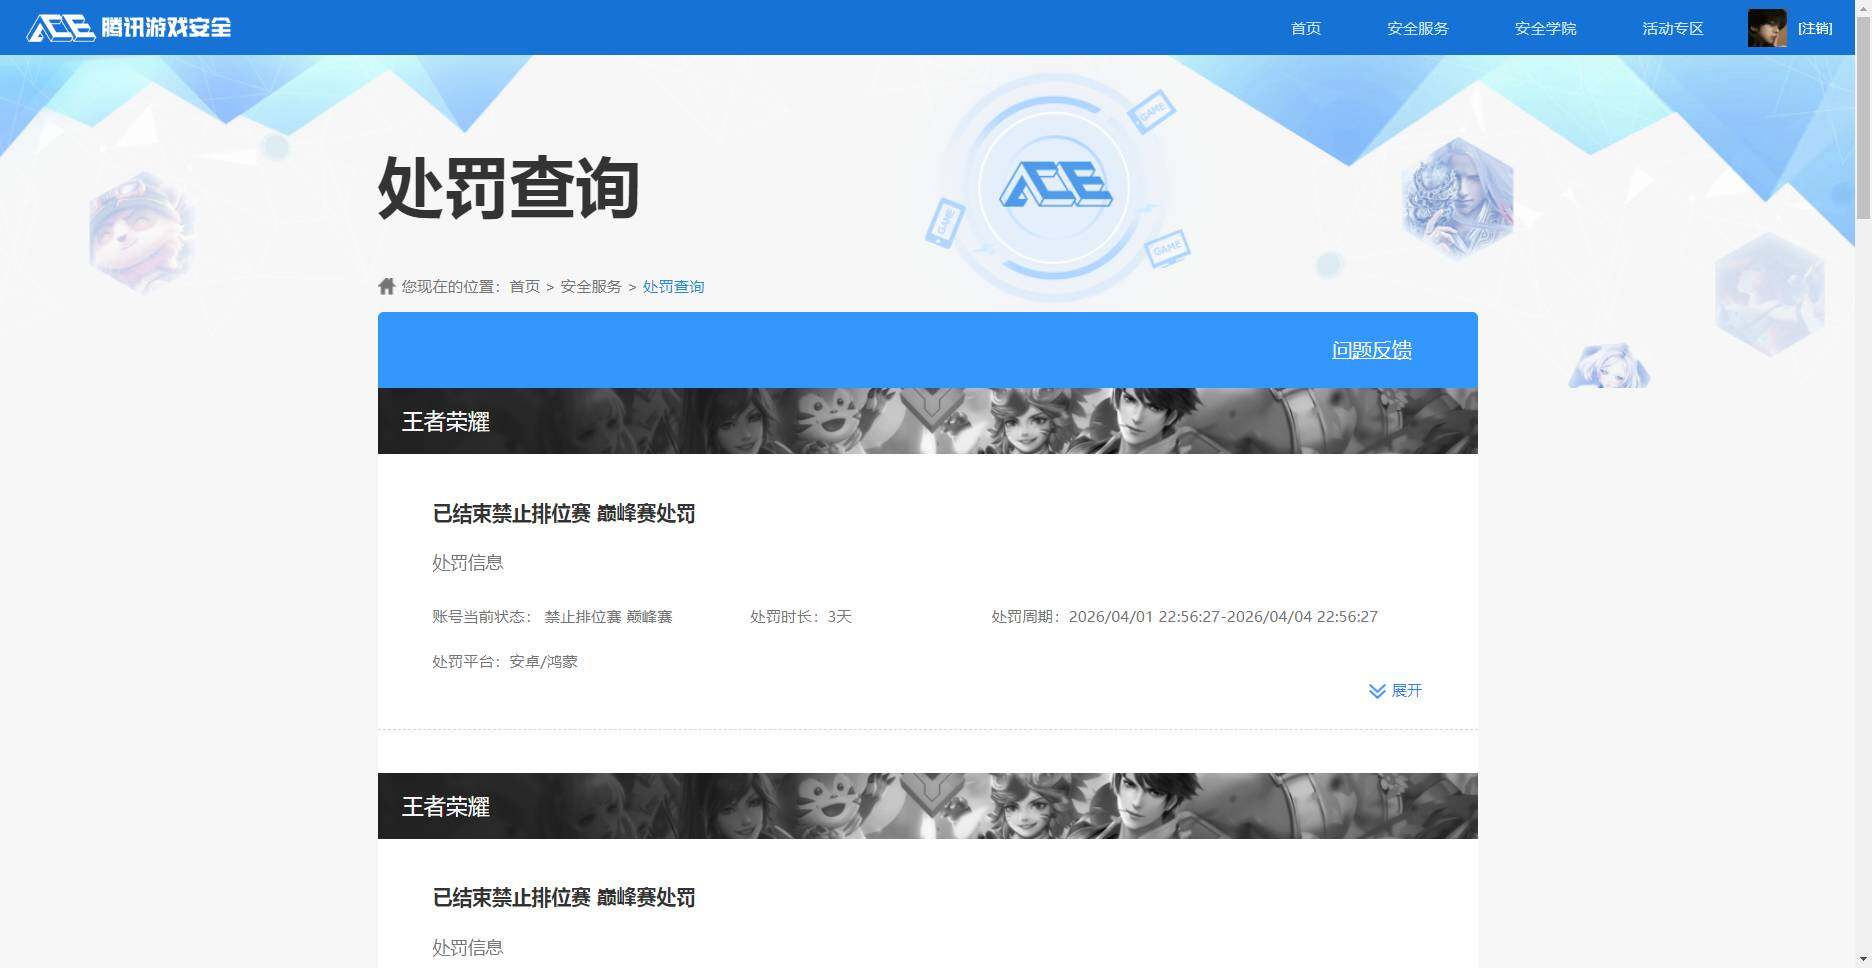The height and width of the screenshot is (968, 1872).
Task: Click the double-chevron icon beside 展开
Action: click(1377, 691)
